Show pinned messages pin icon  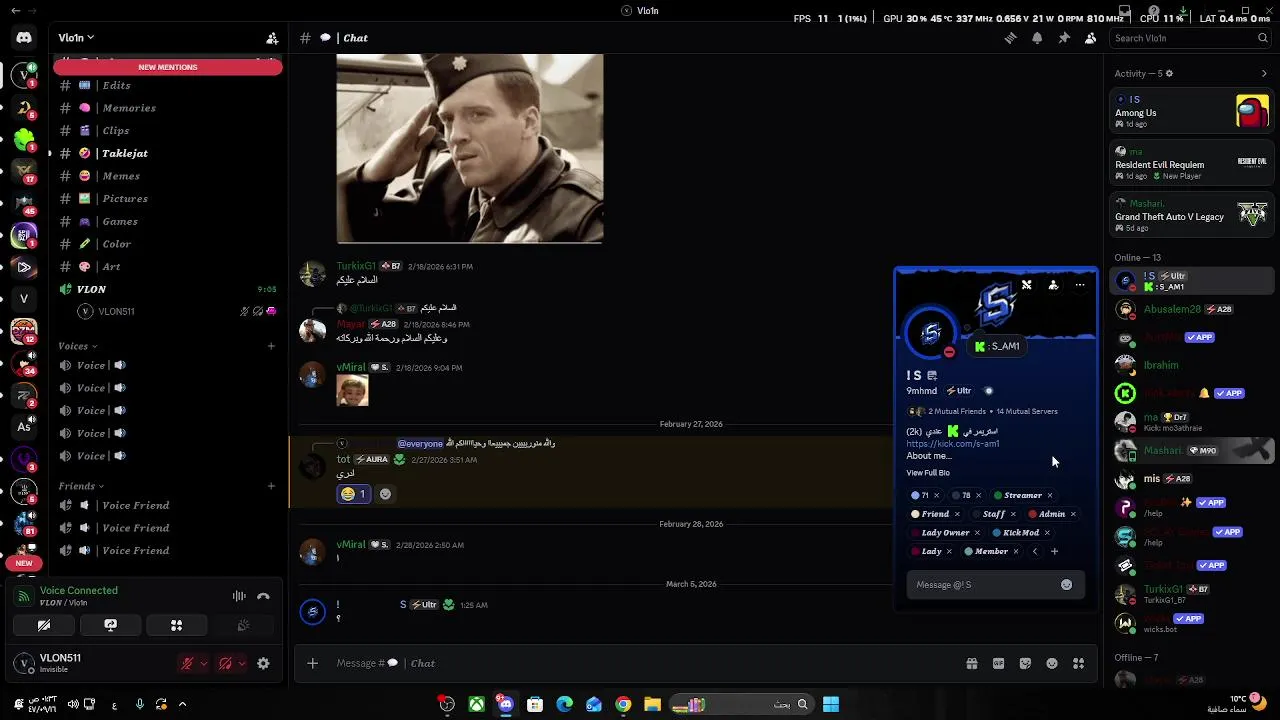1064,38
